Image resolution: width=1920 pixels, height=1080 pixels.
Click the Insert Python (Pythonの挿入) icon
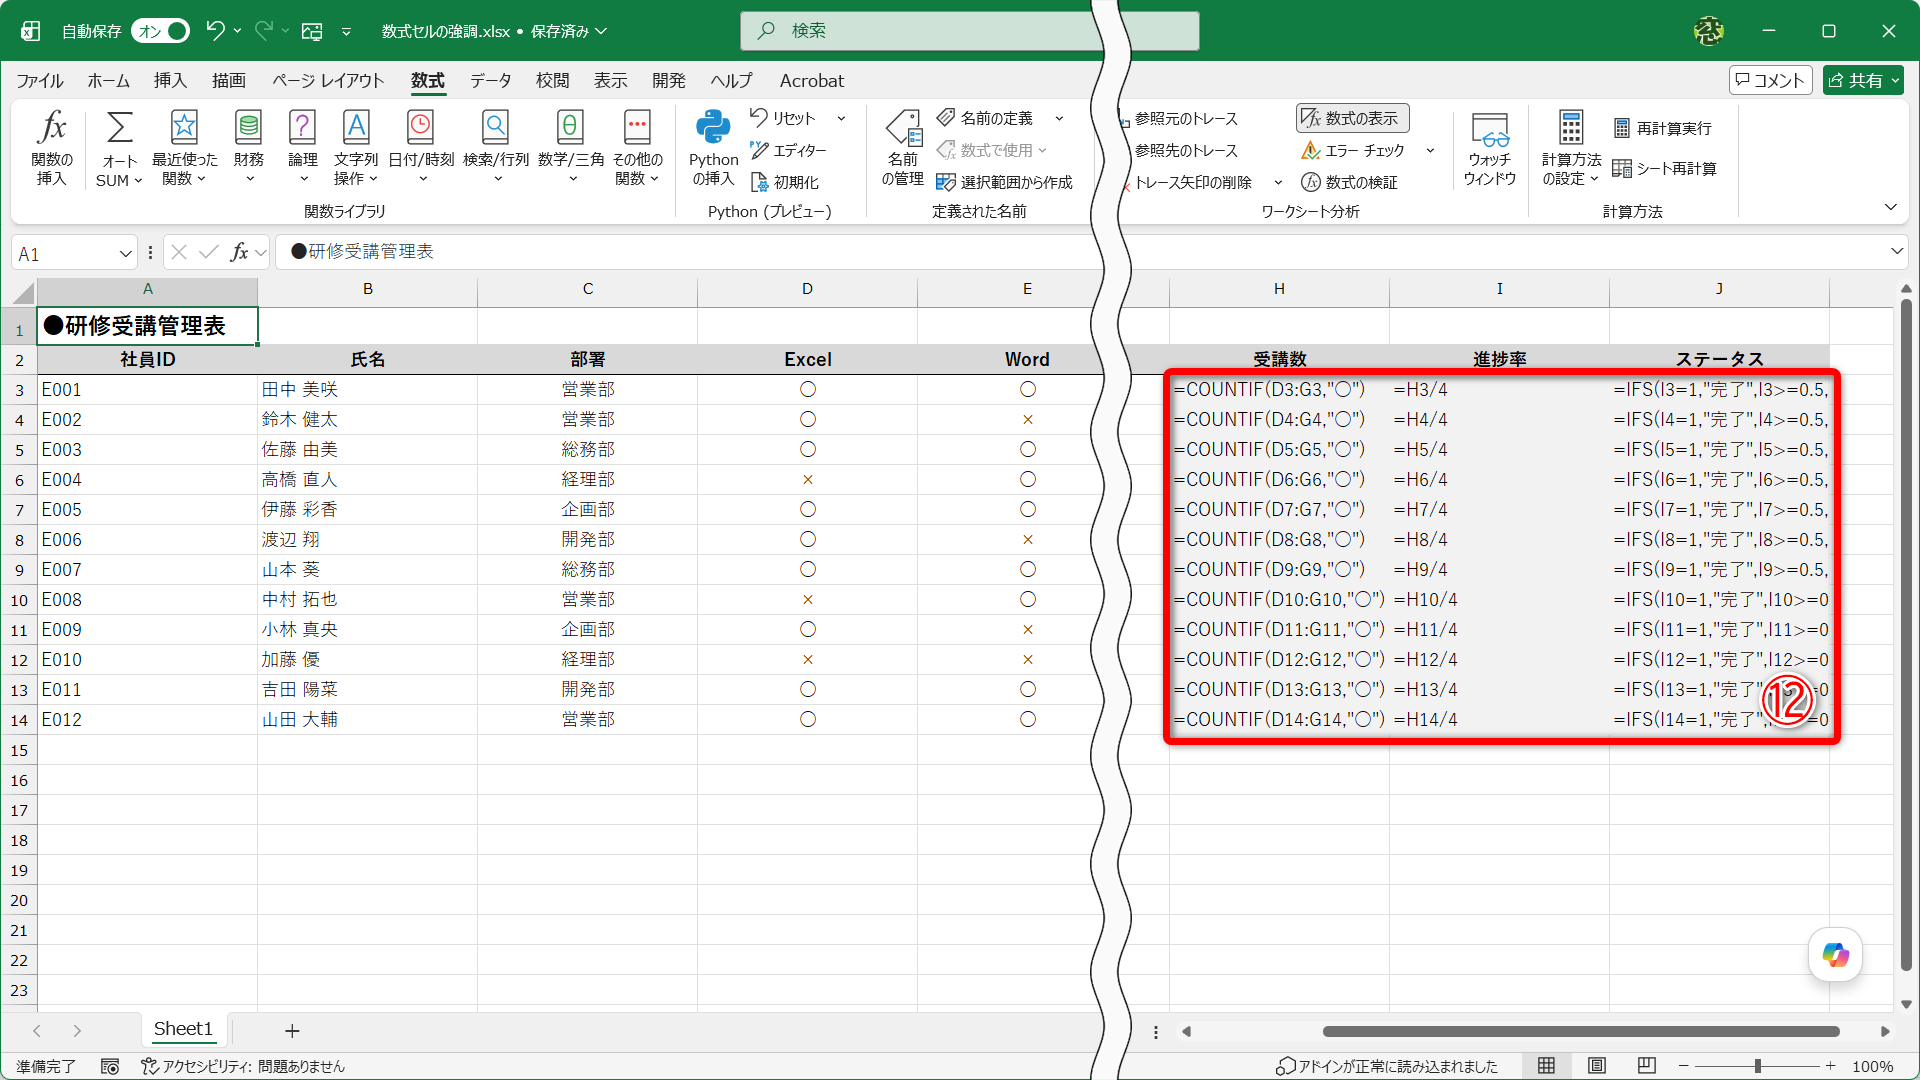coord(713,148)
